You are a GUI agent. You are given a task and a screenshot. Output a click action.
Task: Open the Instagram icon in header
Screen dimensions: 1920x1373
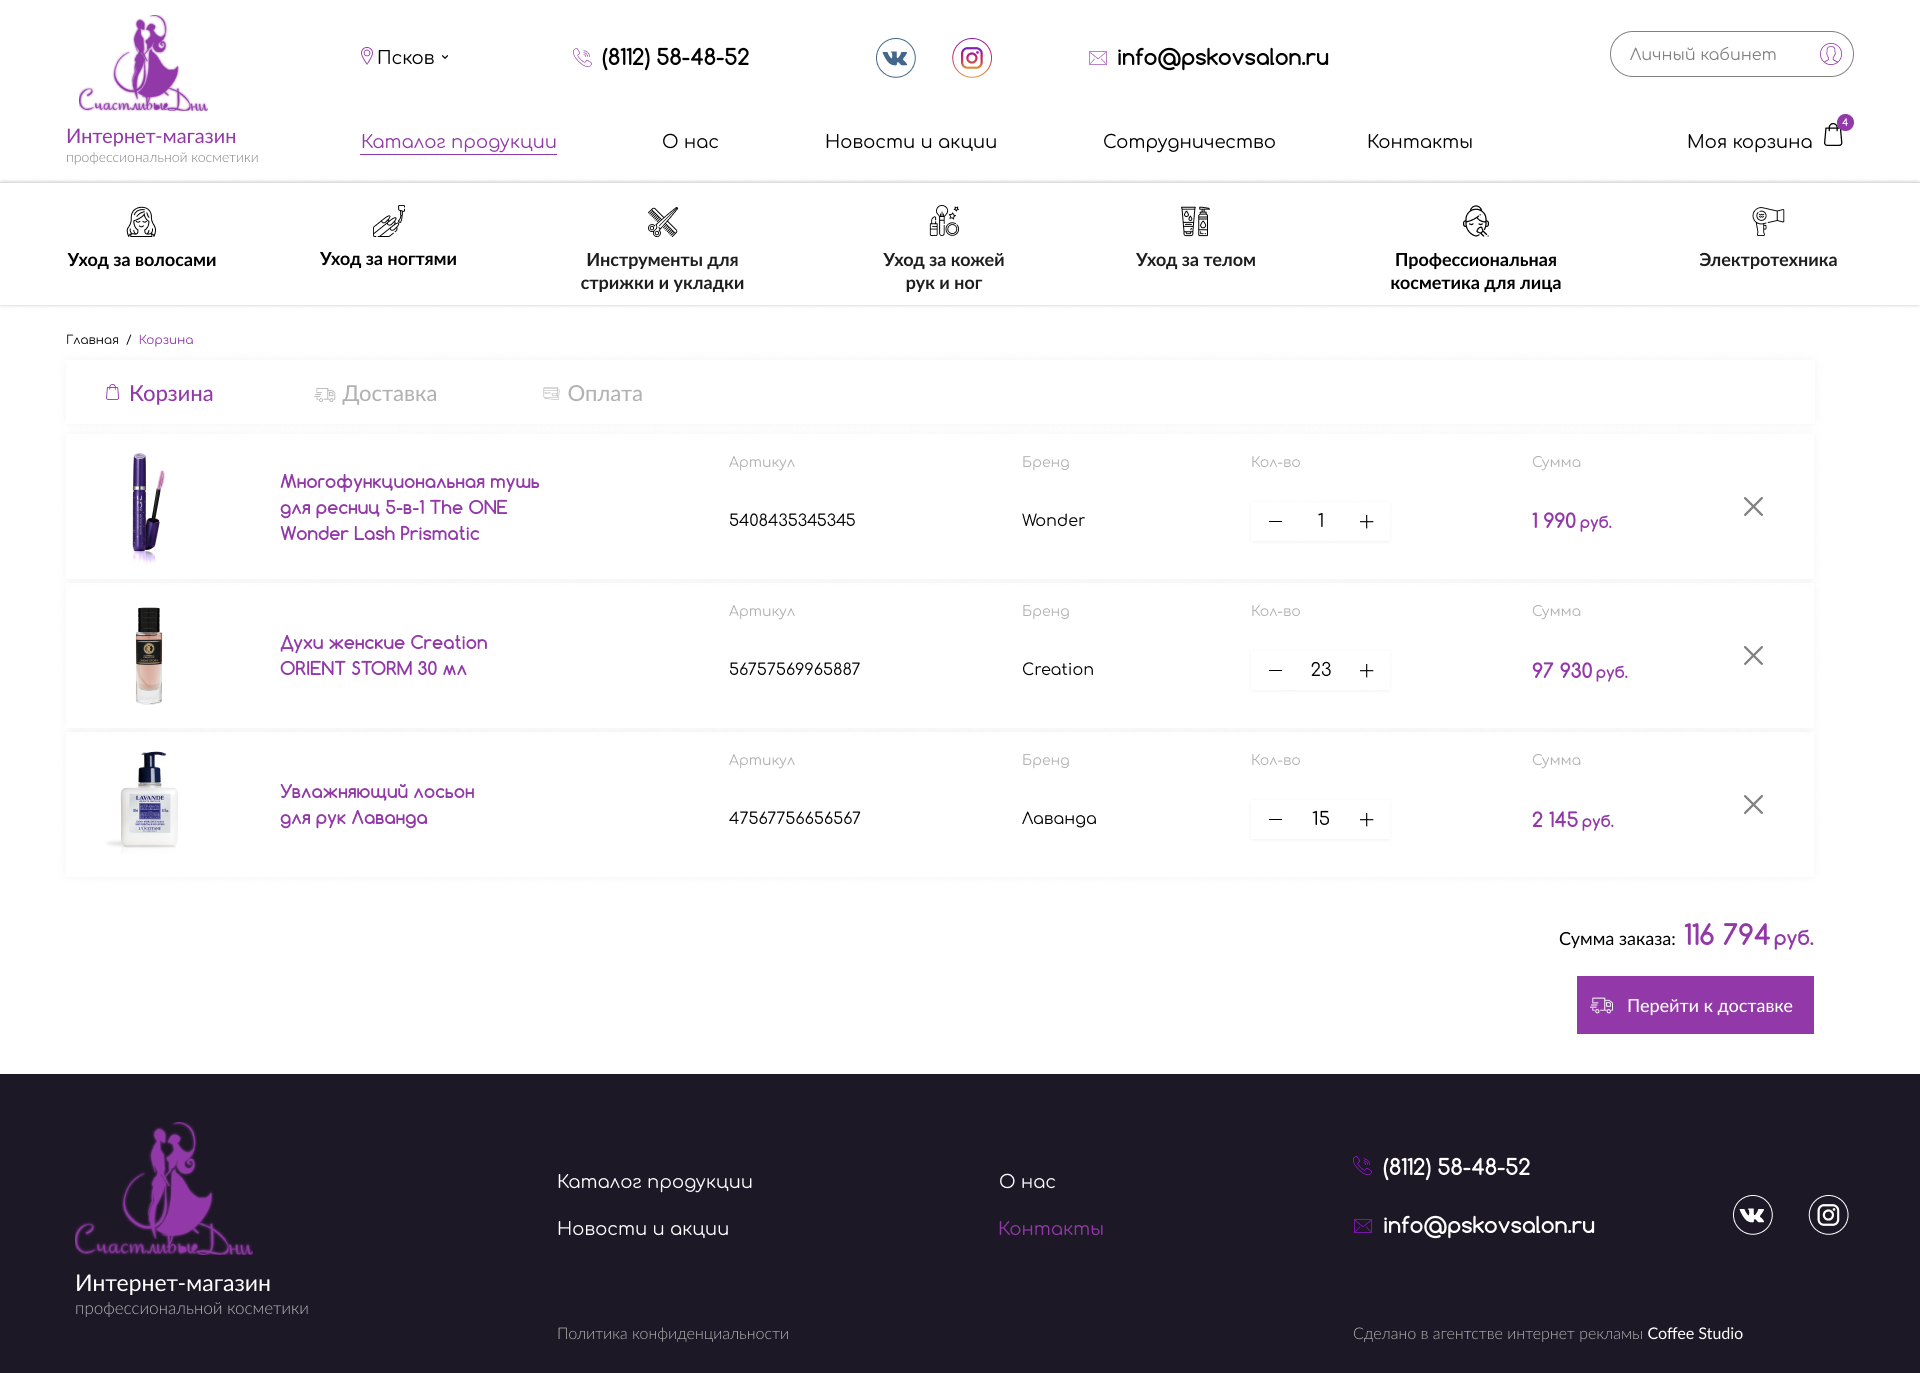coord(971,58)
